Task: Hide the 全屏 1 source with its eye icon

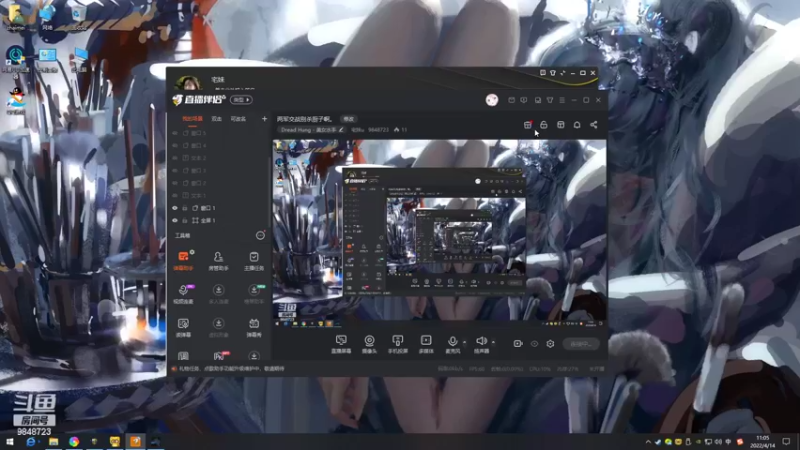Action: click(x=175, y=220)
